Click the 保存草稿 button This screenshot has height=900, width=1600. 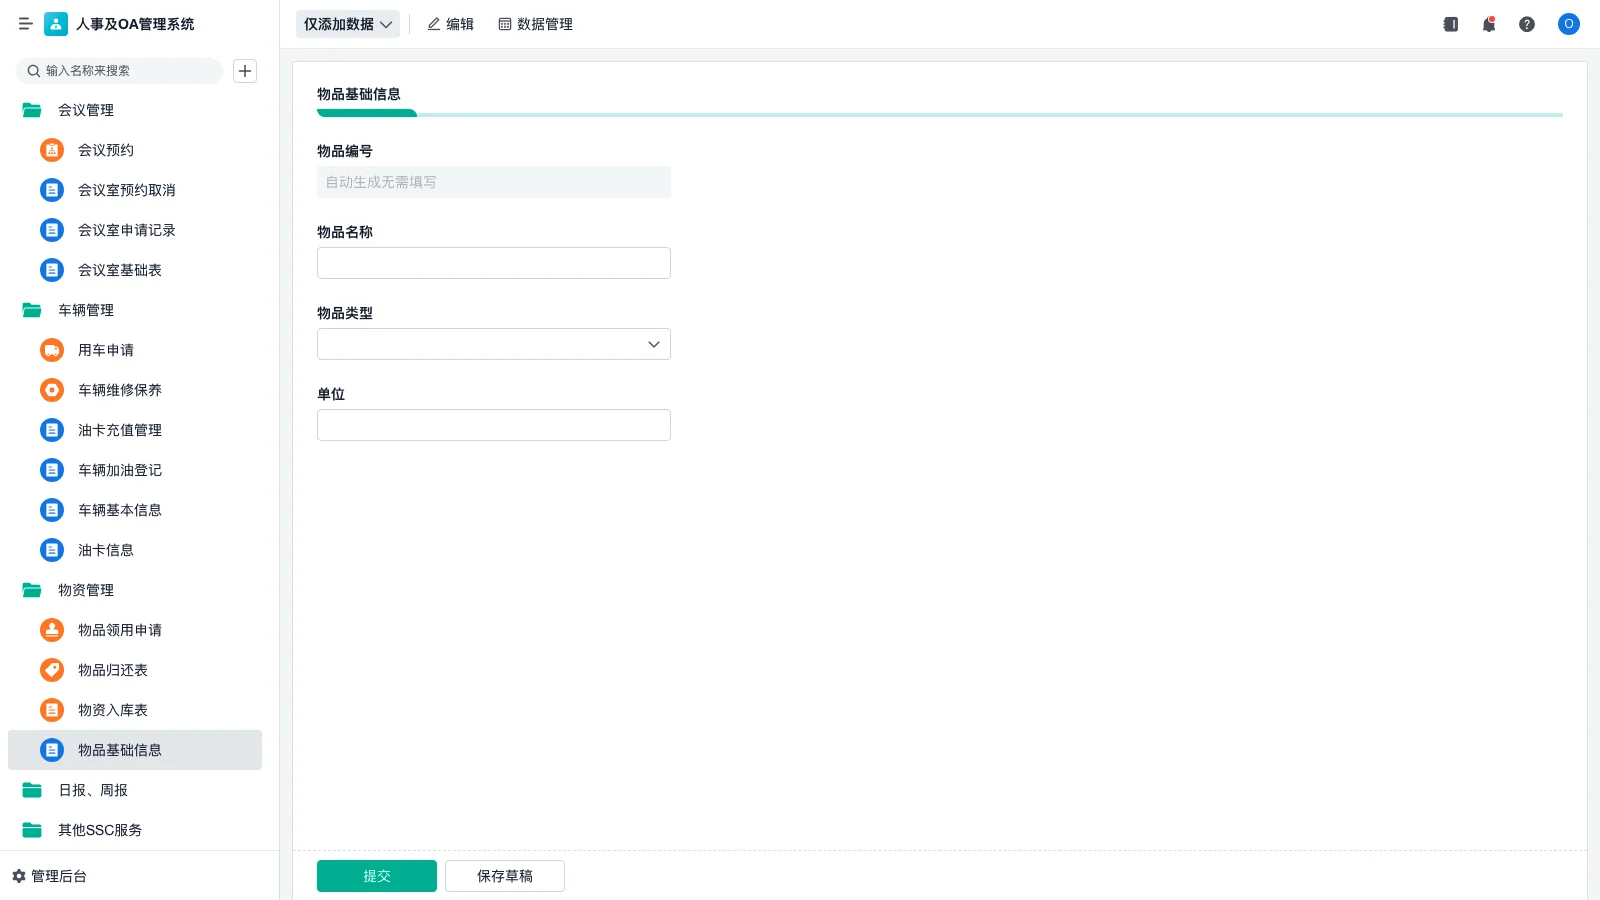504,875
